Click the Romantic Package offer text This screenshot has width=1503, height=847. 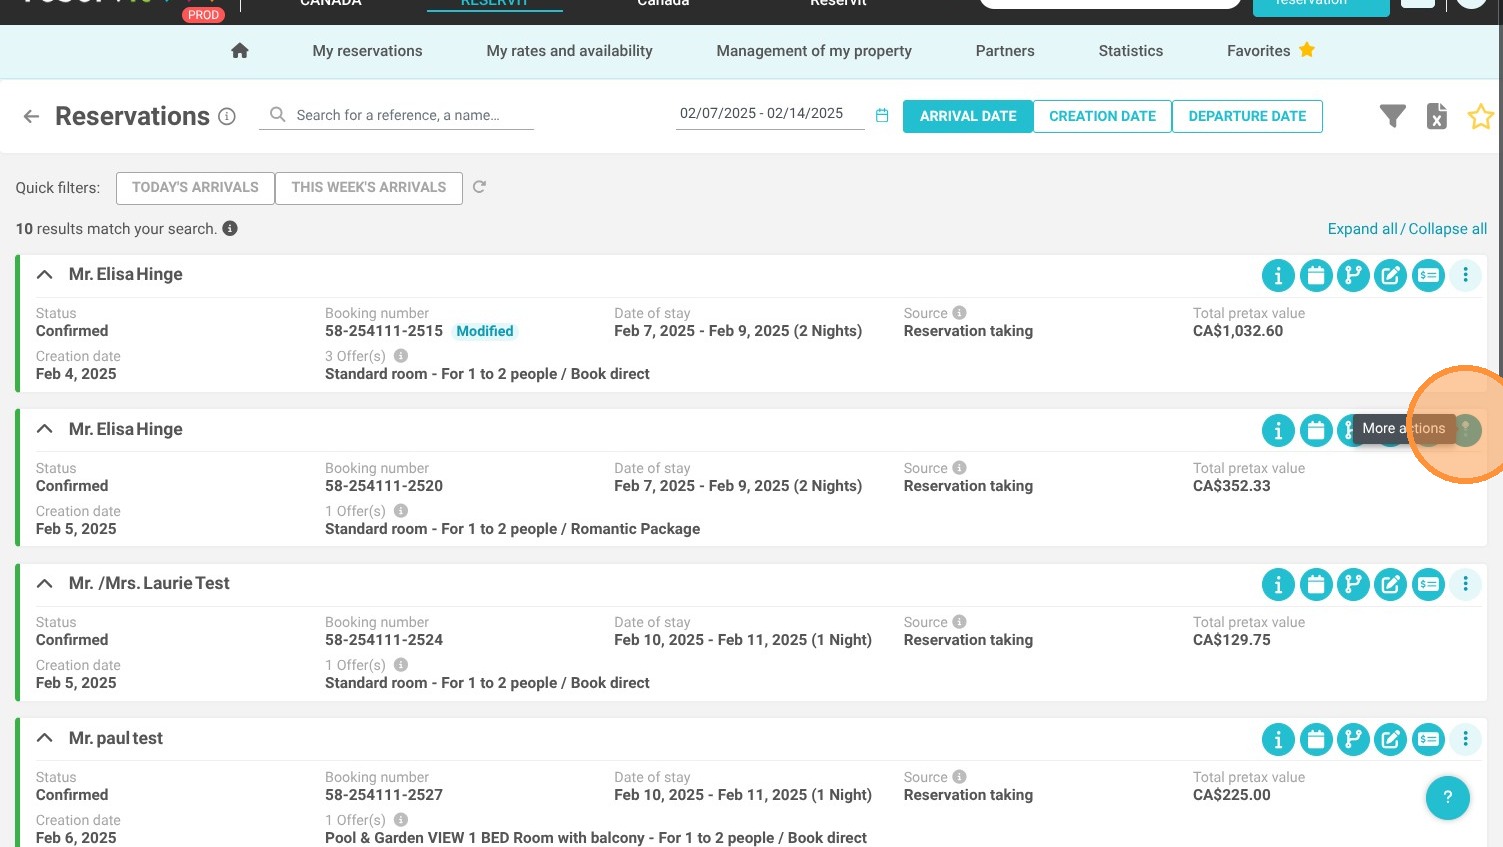[x=635, y=529]
